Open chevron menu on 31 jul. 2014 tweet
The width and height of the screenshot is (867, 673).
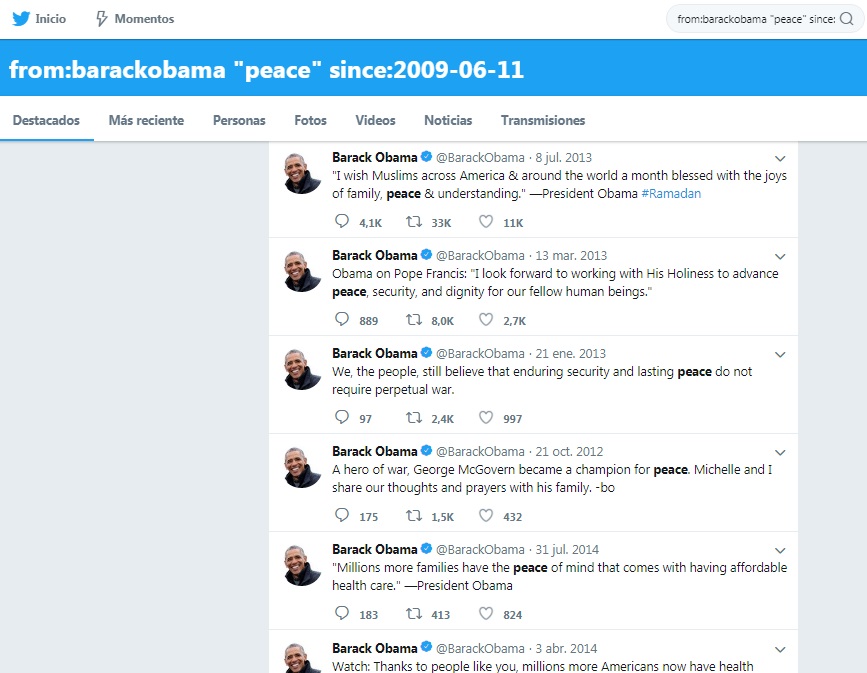click(x=780, y=551)
